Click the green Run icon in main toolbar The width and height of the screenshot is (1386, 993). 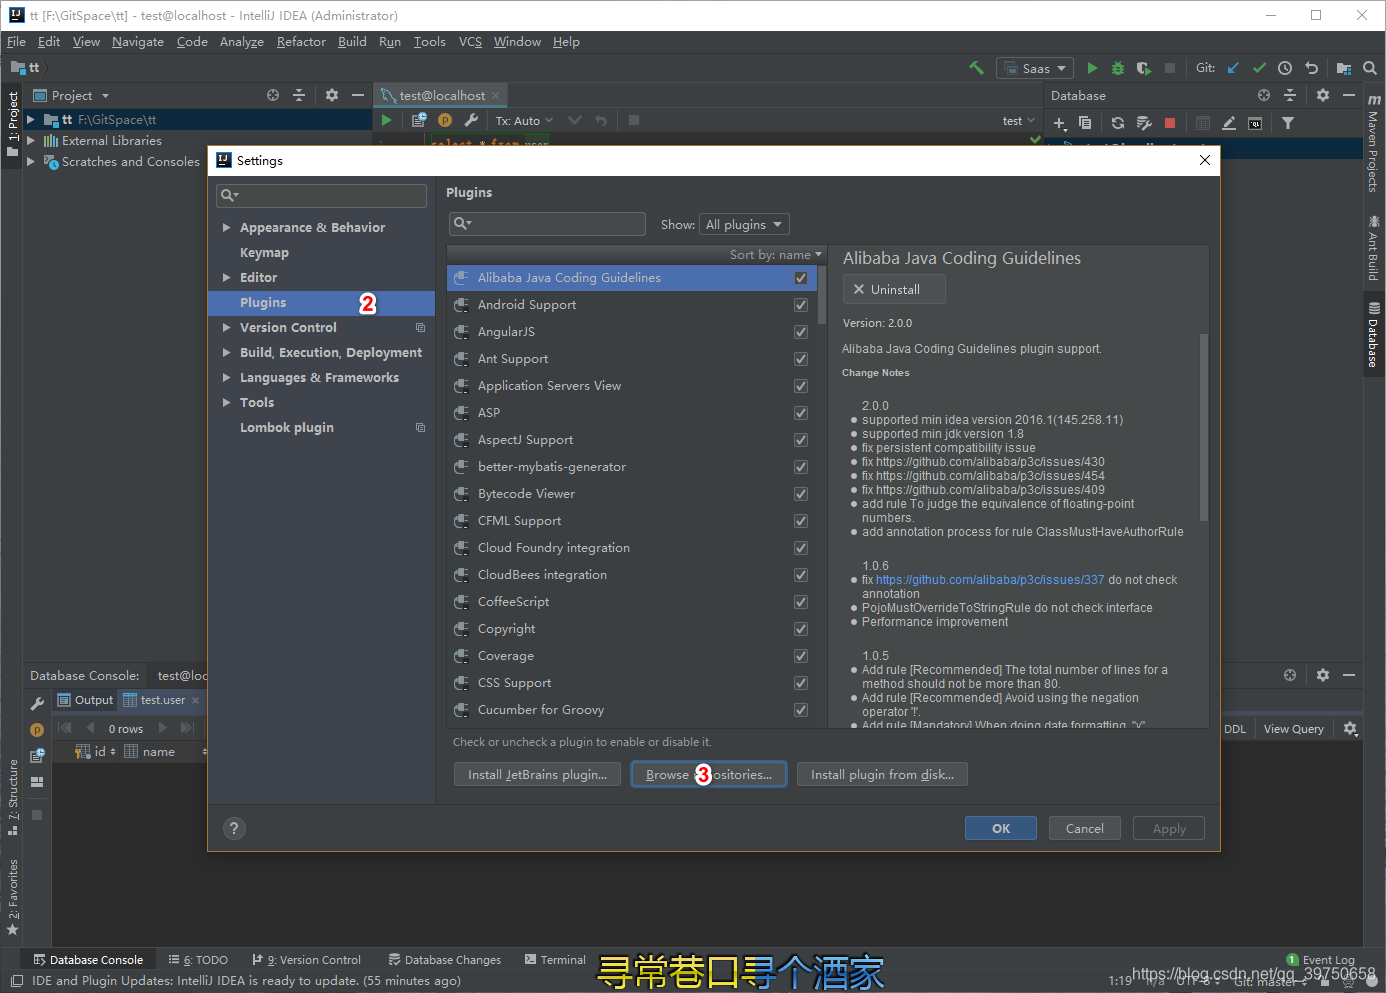[x=1092, y=68]
